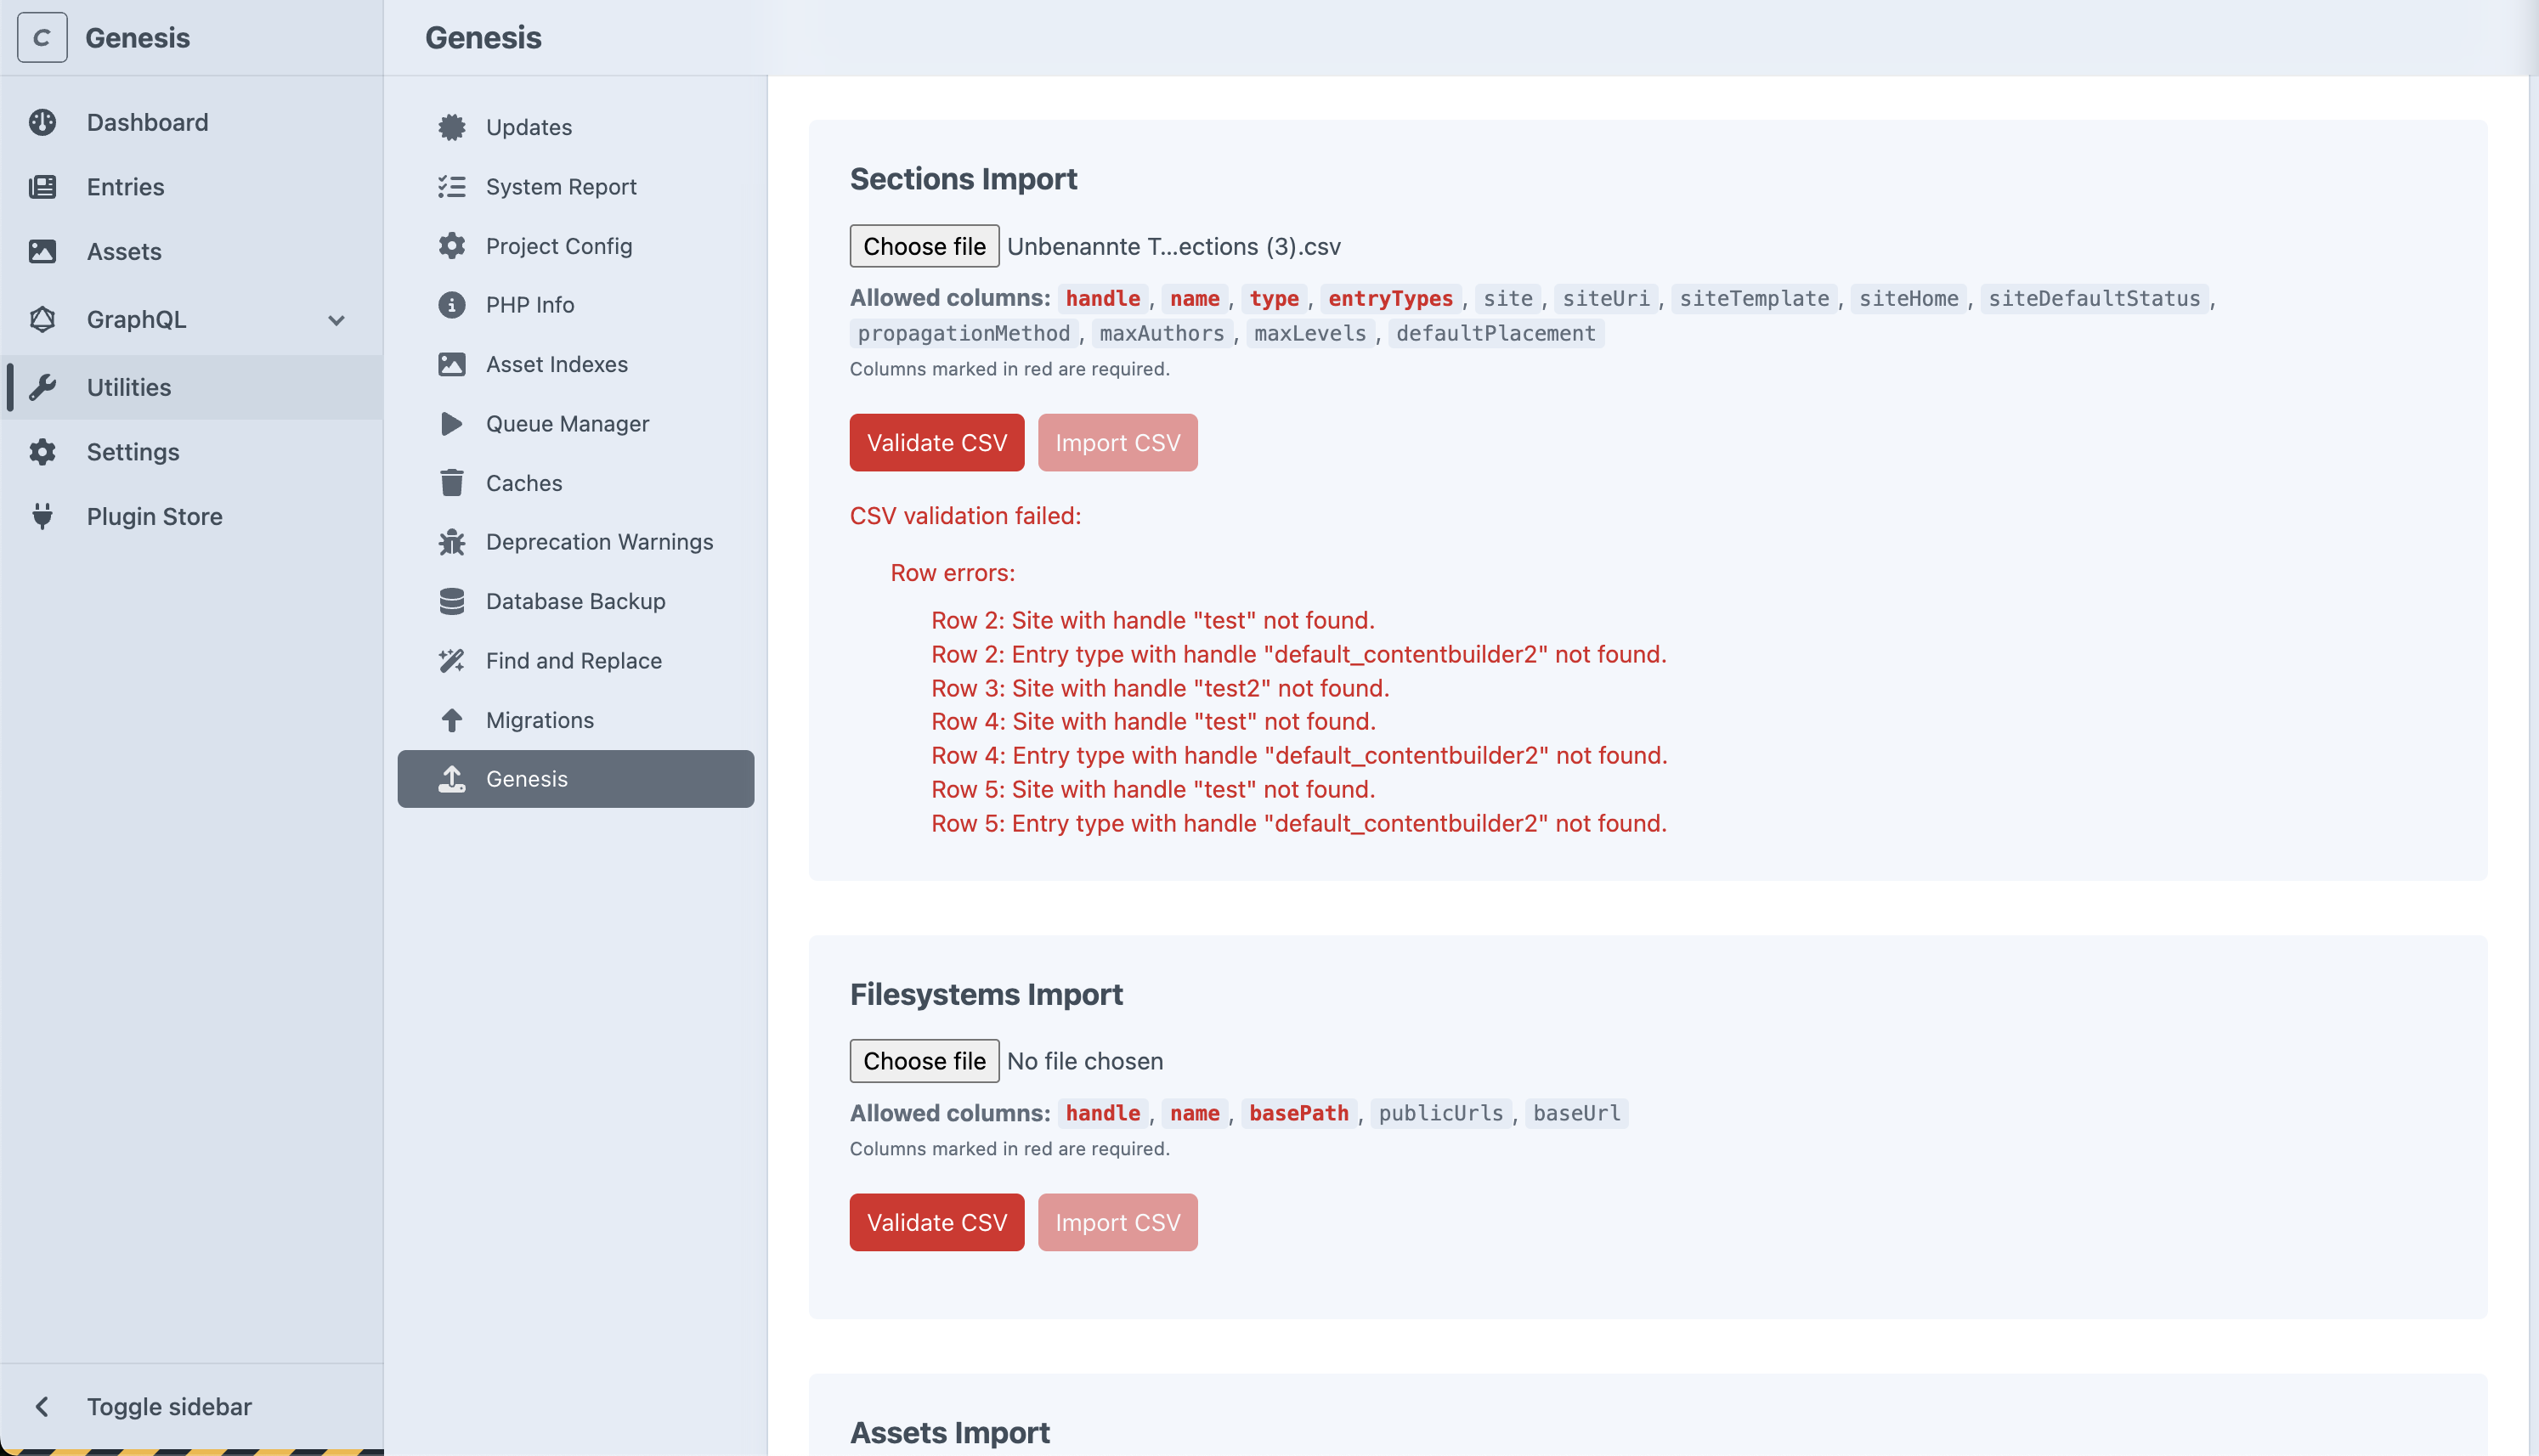Open the Settings navigation item
The height and width of the screenshot is (1456, 2539).
pos(133,452)
